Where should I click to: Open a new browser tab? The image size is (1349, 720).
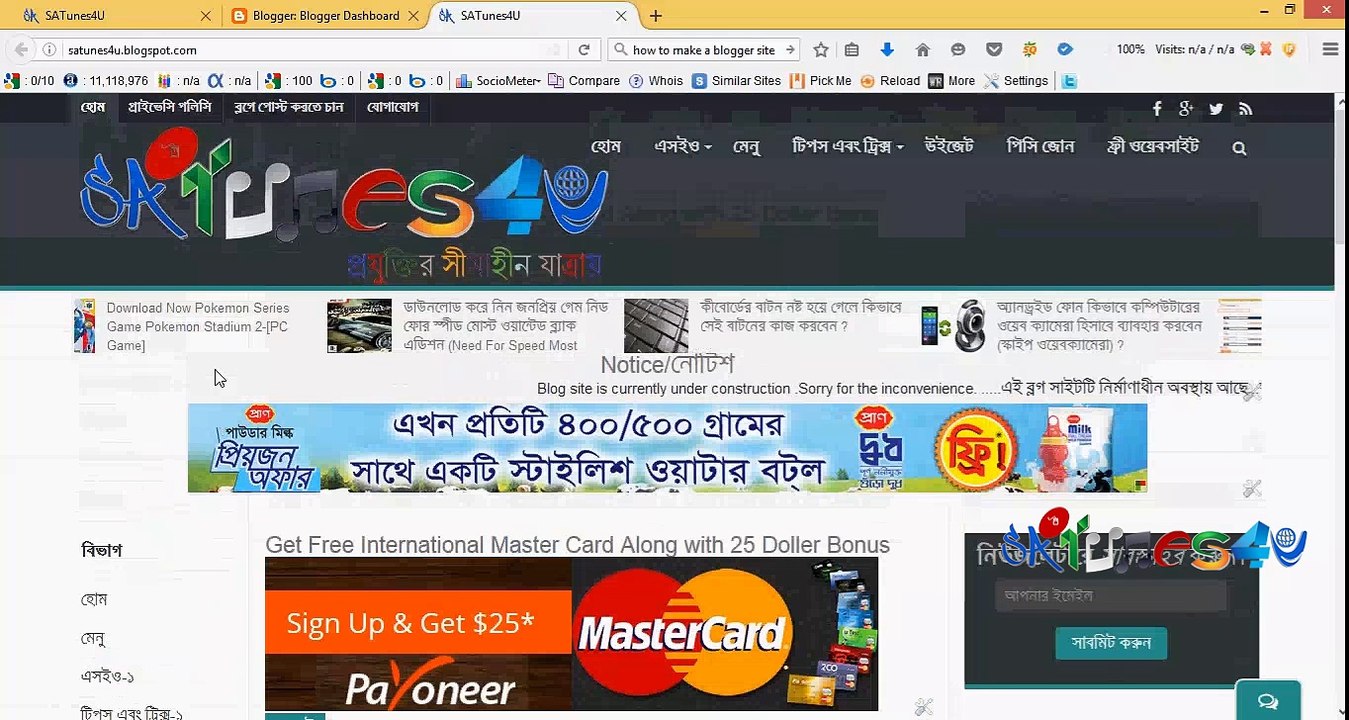click(656, 16)
